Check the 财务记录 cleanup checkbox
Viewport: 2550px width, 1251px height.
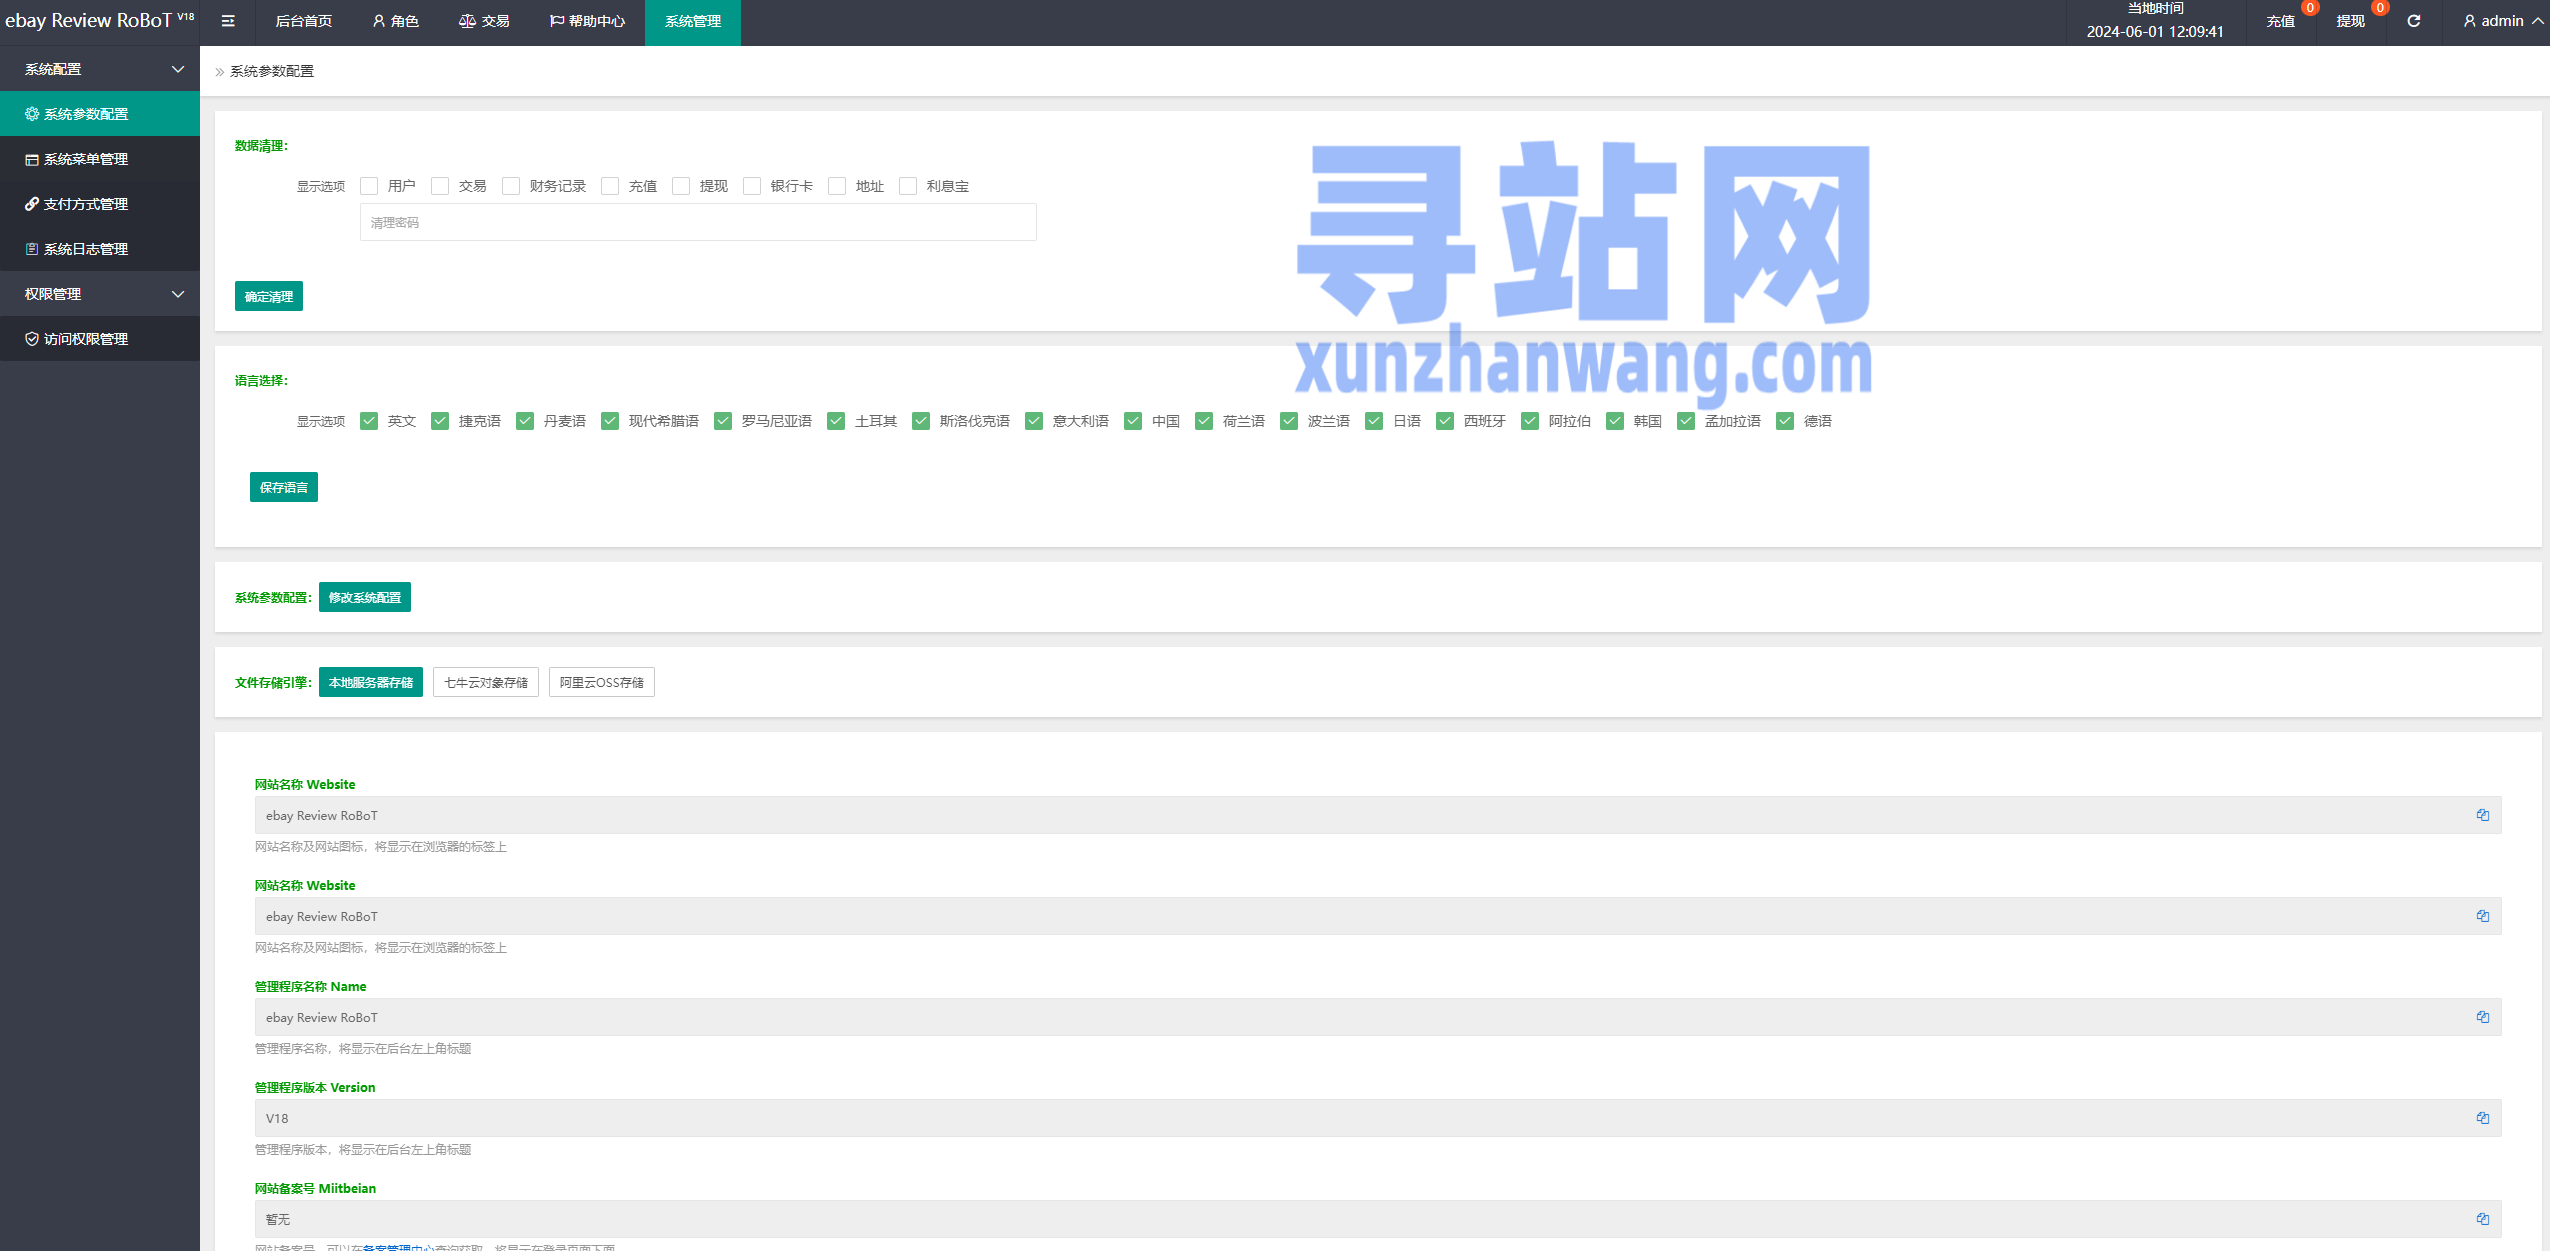click(511, 186)
